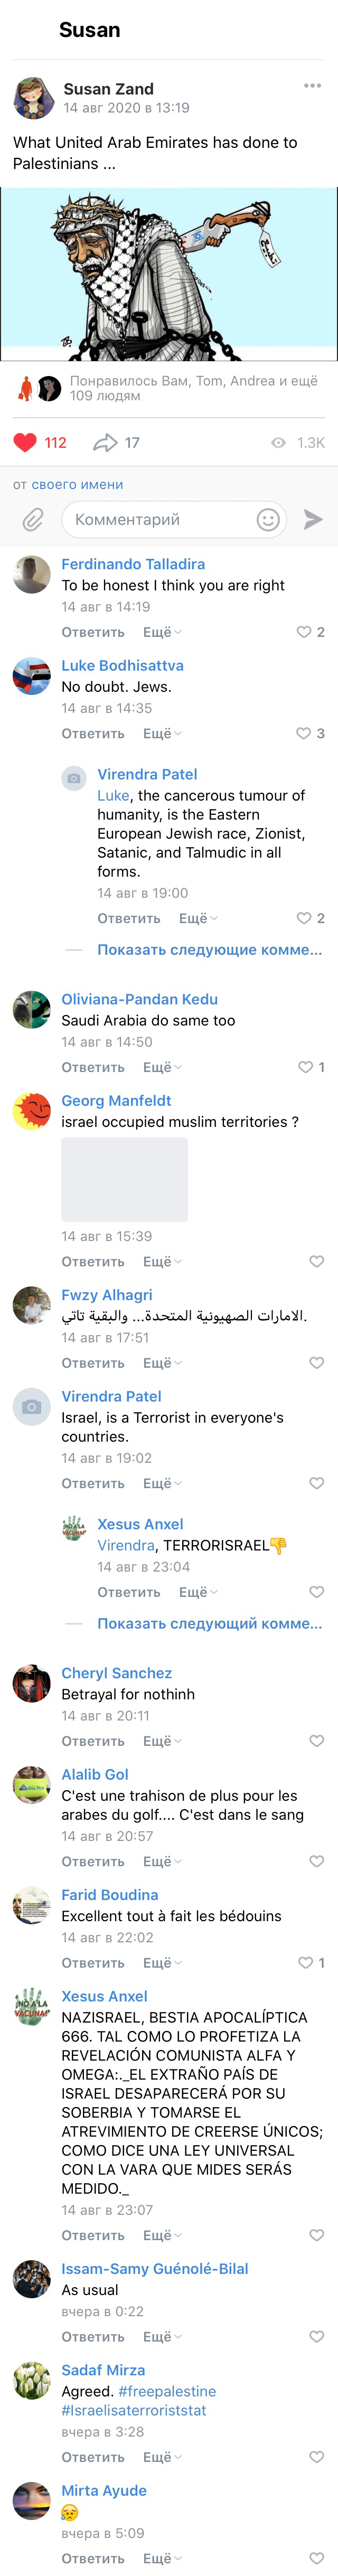
Task: Type in the Комментарий input field
Action: [x=155, y=519]
